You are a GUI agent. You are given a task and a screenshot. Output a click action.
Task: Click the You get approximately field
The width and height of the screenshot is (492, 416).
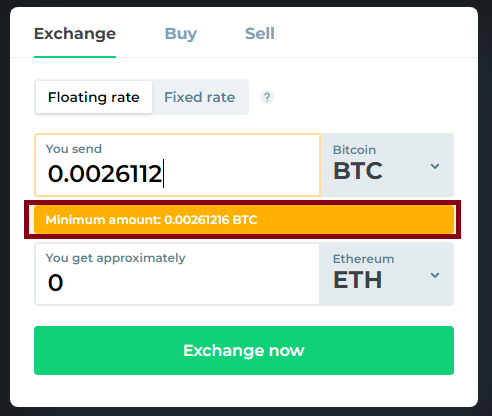(x=177, y=274)
